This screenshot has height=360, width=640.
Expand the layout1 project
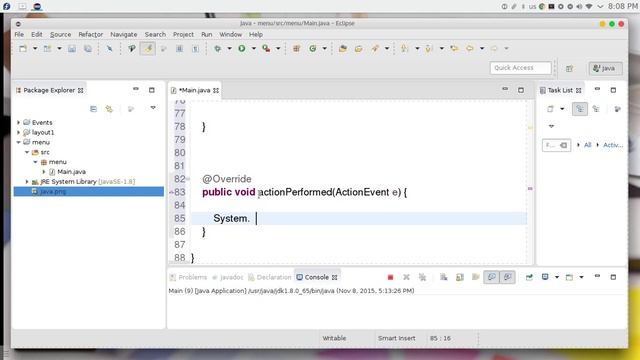pyautogui.click(x=18, y=132)
